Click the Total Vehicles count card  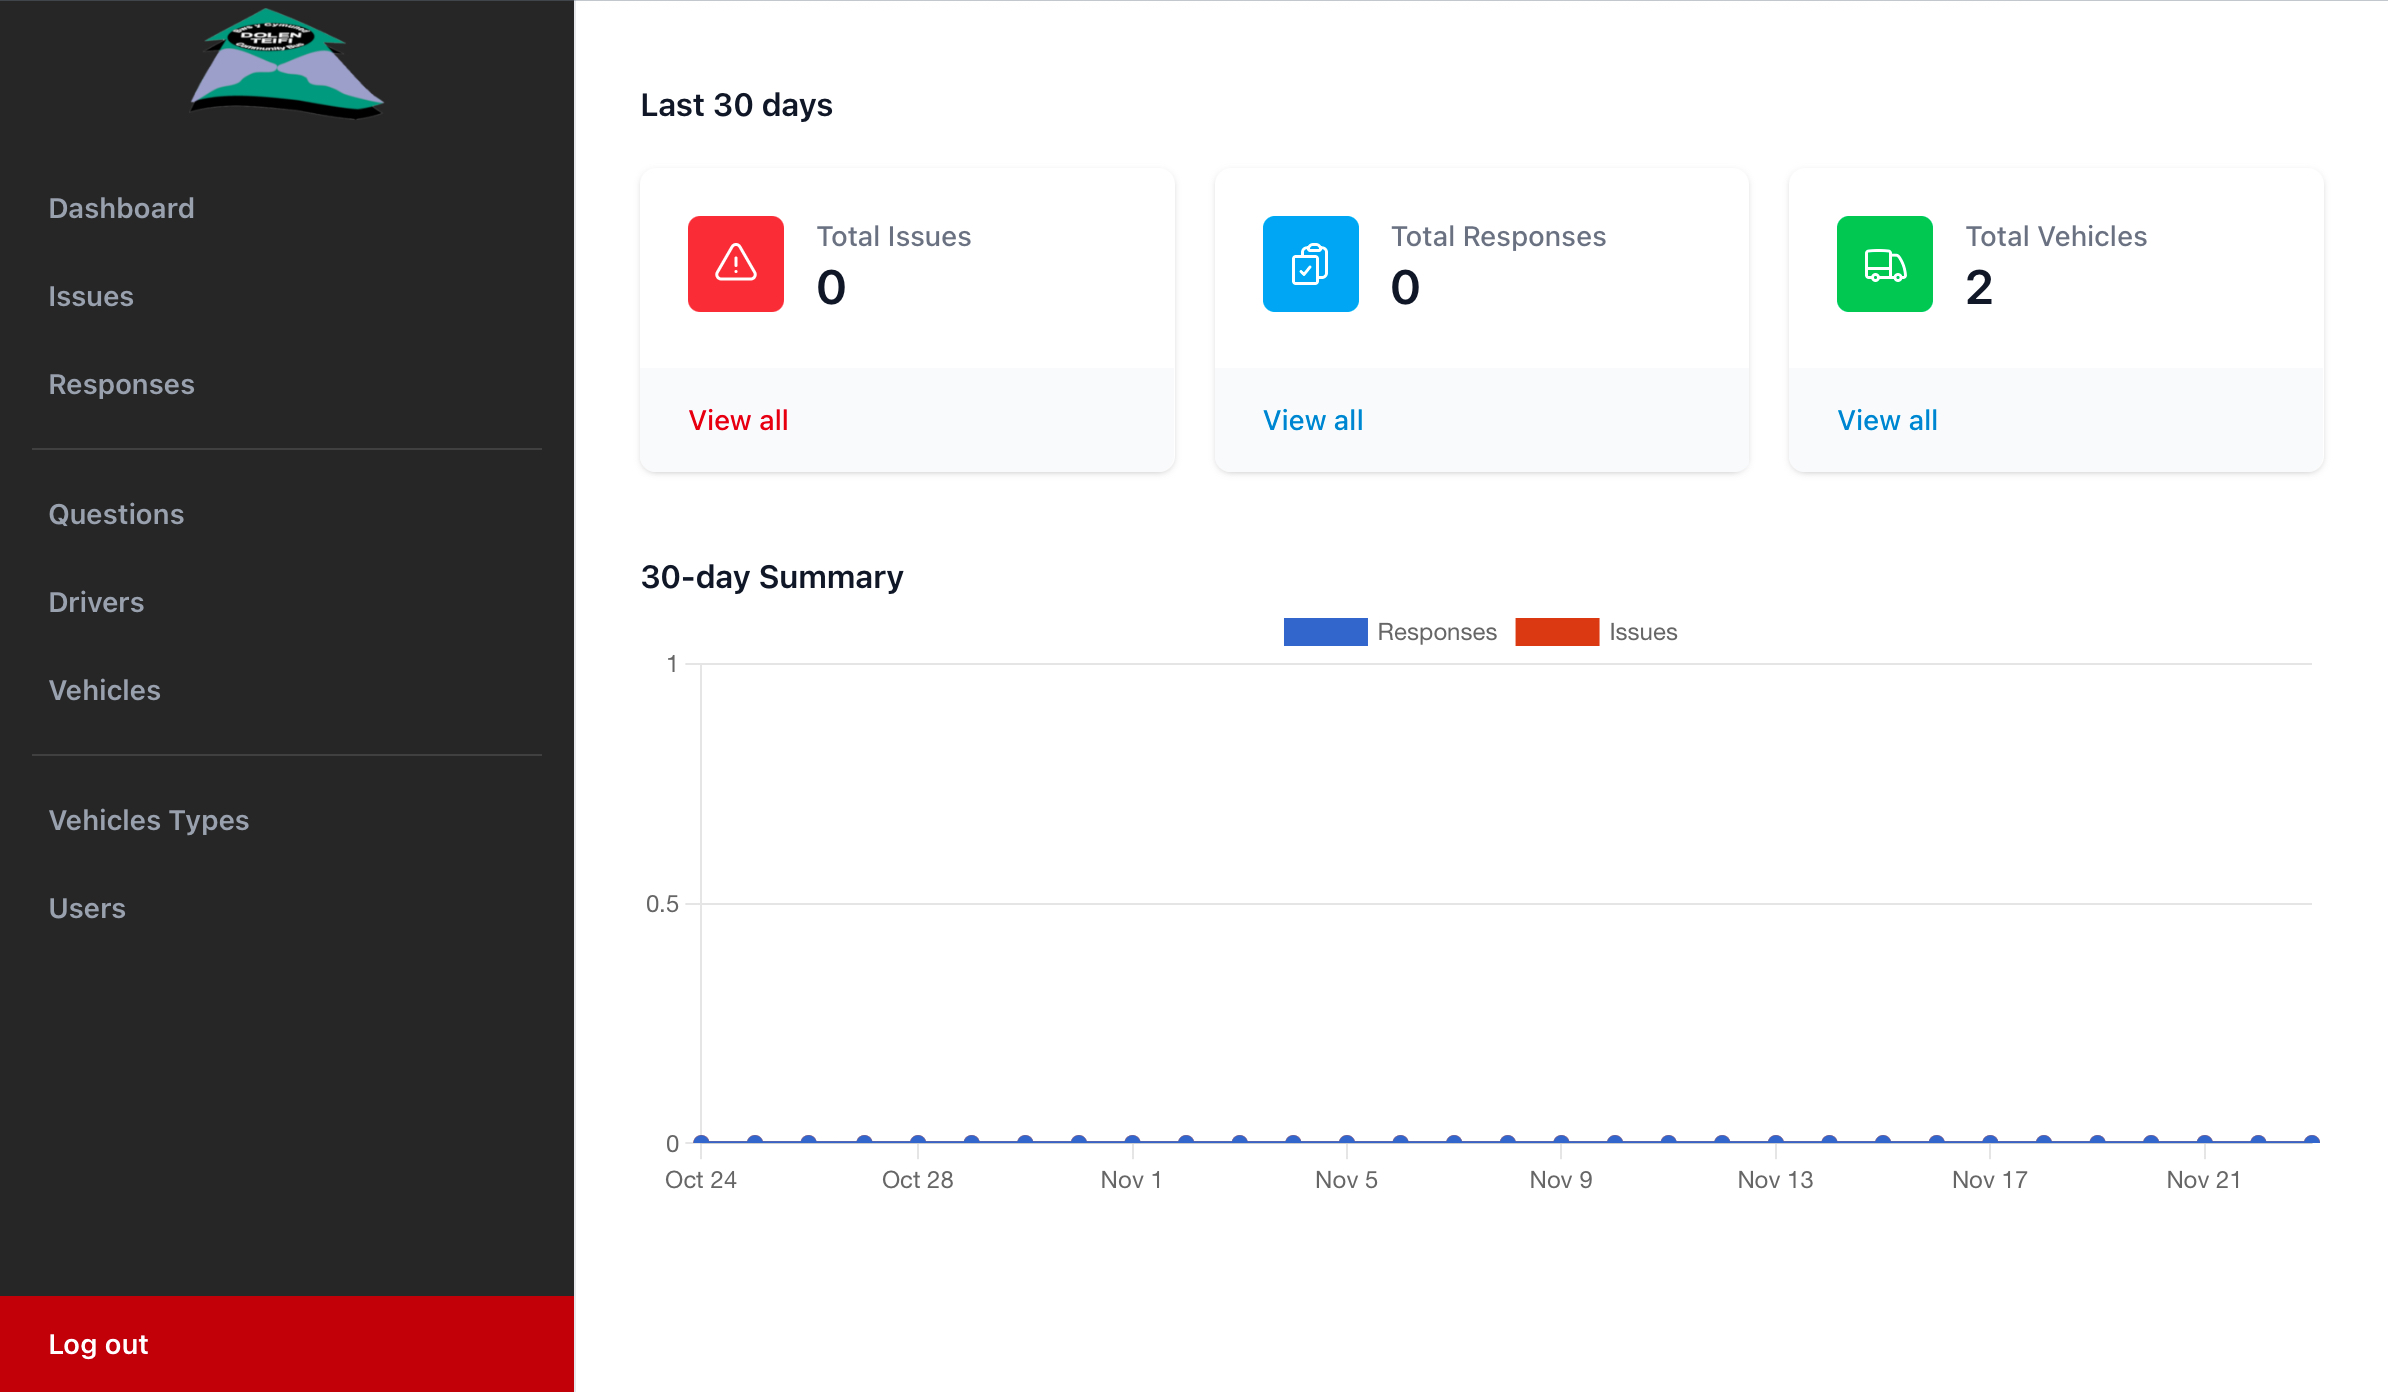point(2055,268)
